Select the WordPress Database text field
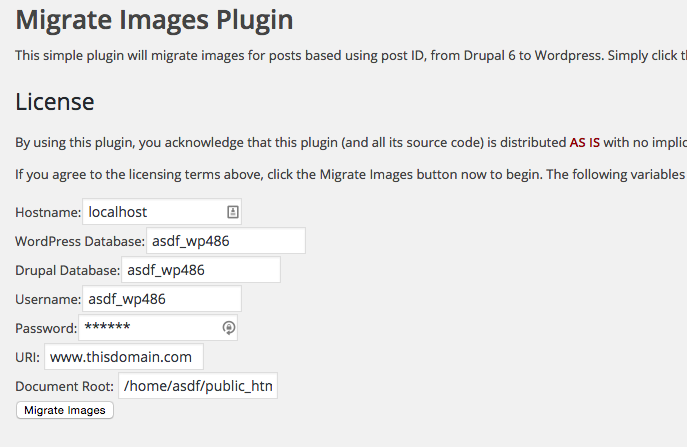 coord(226,241)
